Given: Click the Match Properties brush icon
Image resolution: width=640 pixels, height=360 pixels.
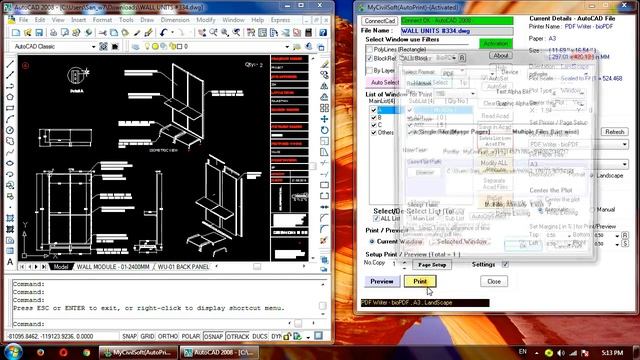Looking at the screenshot, I should 137,33.
